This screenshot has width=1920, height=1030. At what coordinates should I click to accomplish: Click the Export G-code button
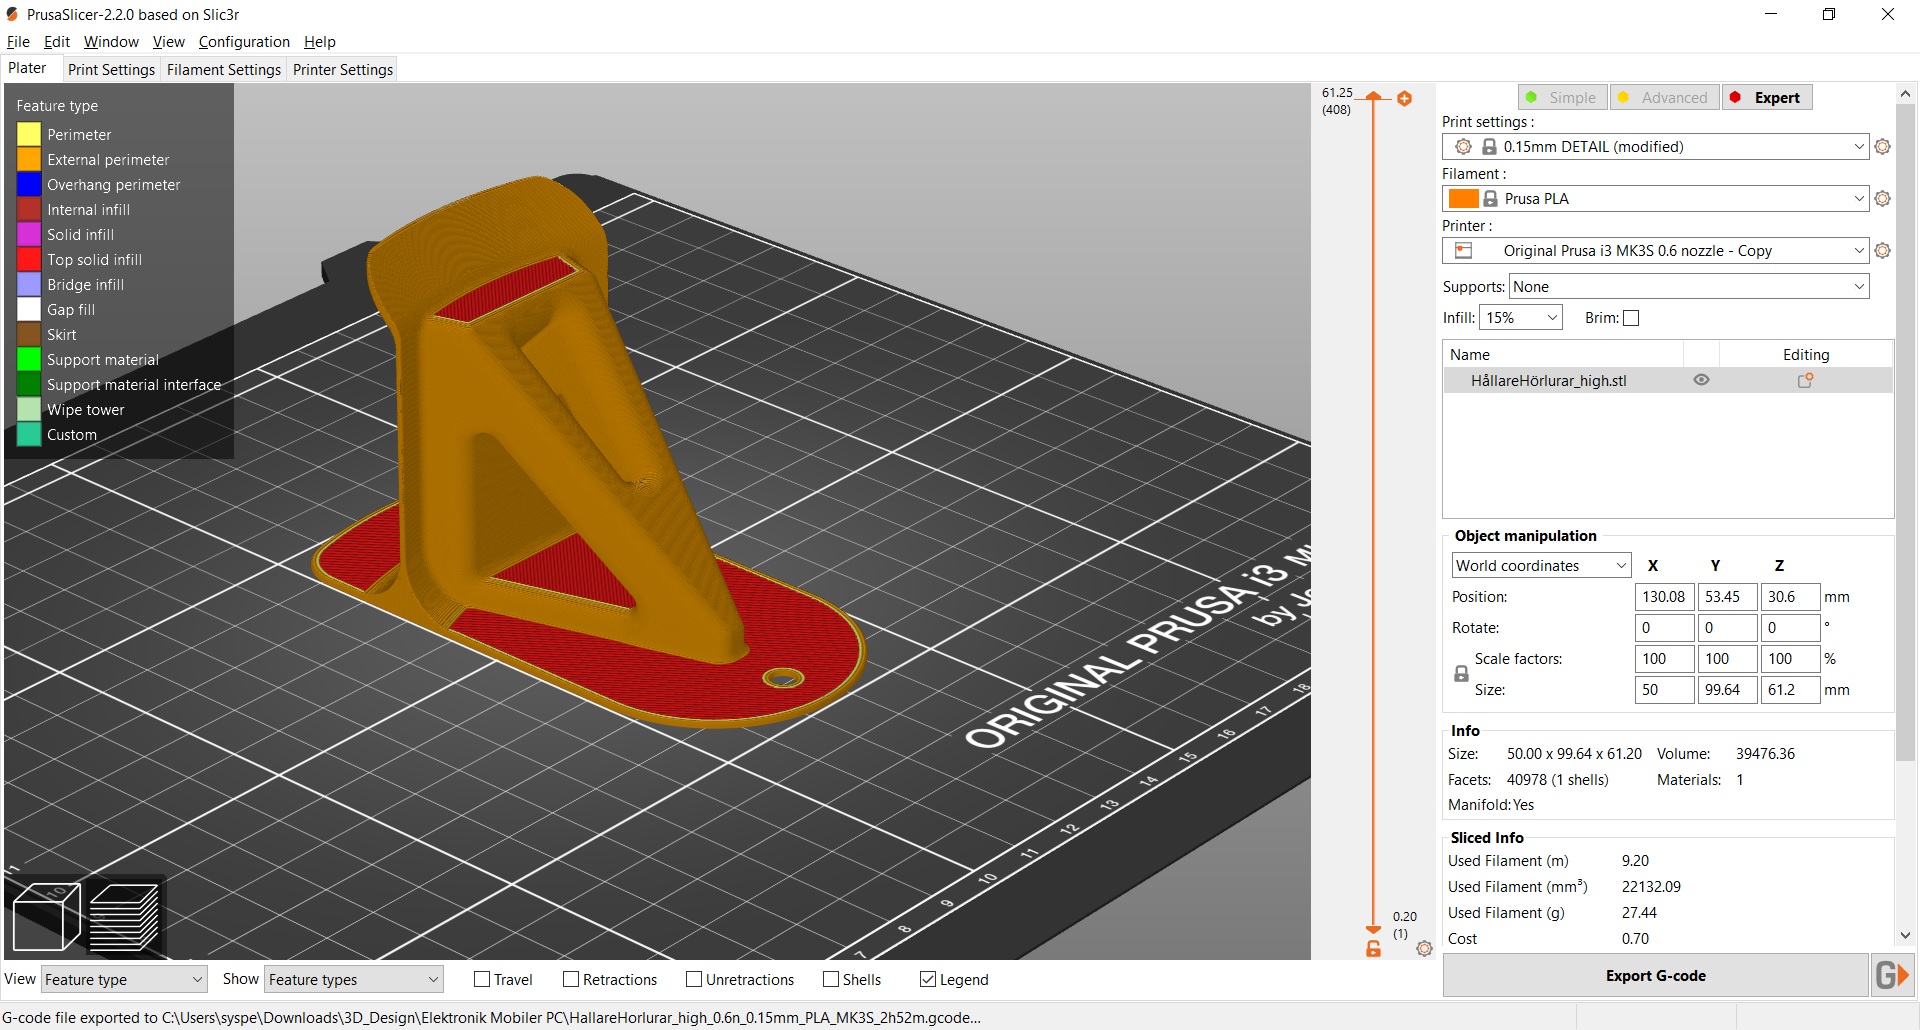(1655, 975)
